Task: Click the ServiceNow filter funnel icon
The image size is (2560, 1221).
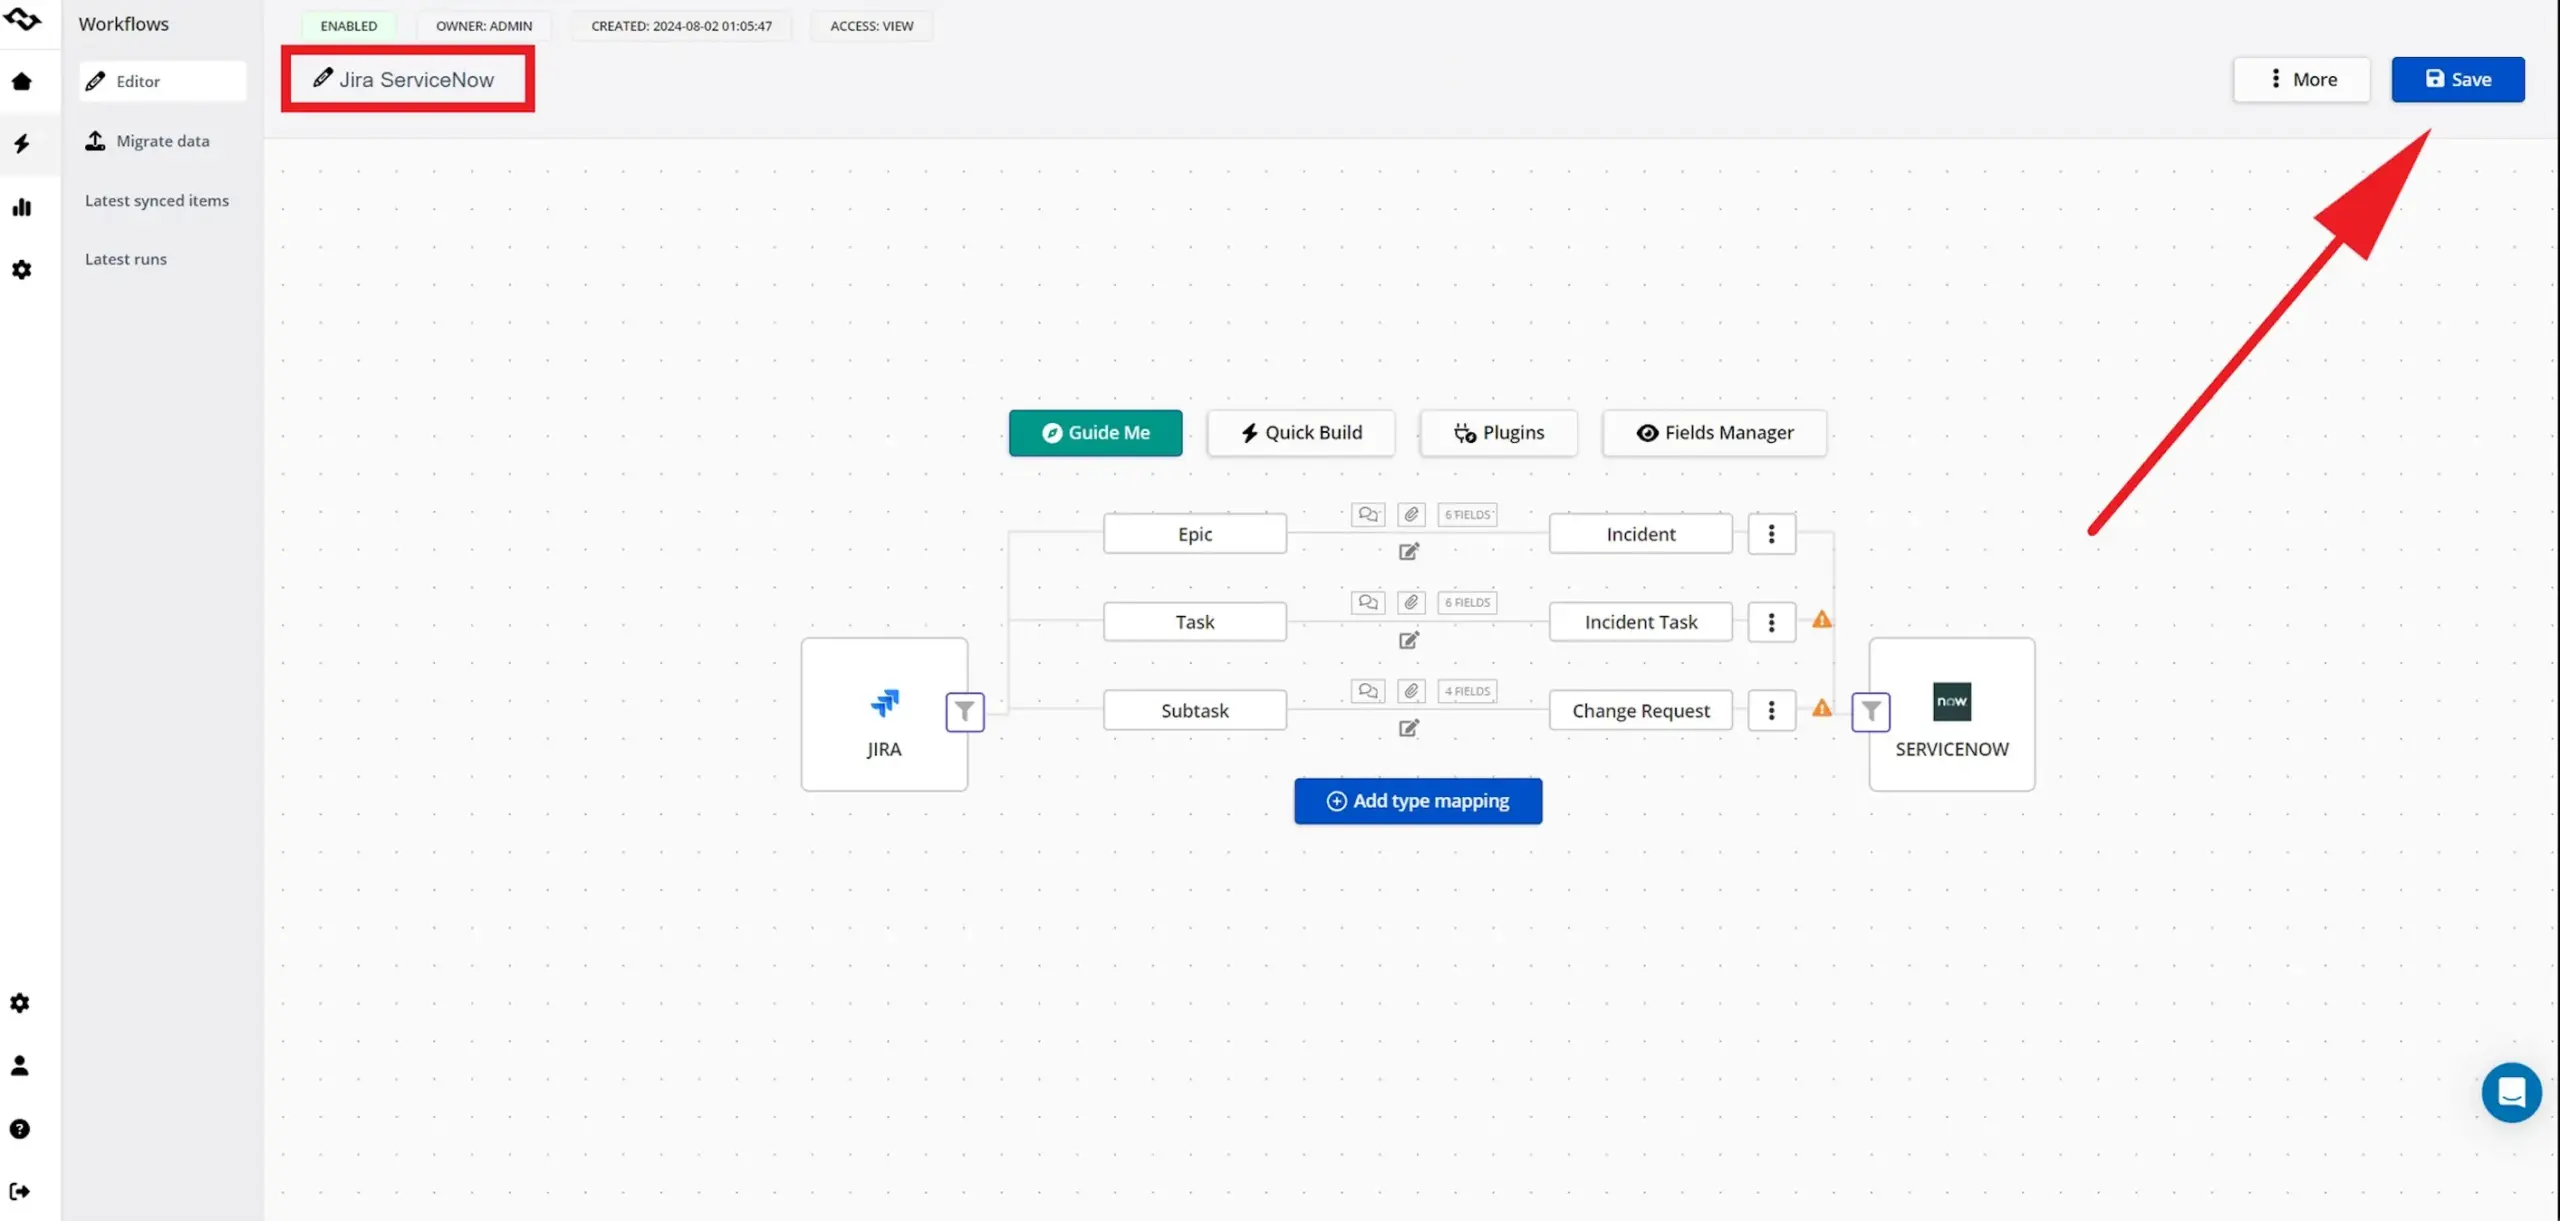Action: click(1870, 712)
